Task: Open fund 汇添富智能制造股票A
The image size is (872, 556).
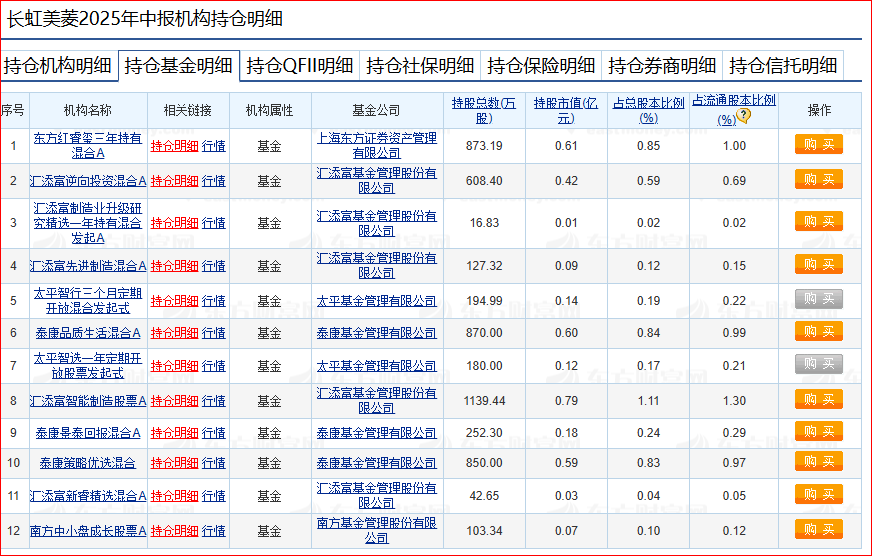Action: tap(88, 400)
